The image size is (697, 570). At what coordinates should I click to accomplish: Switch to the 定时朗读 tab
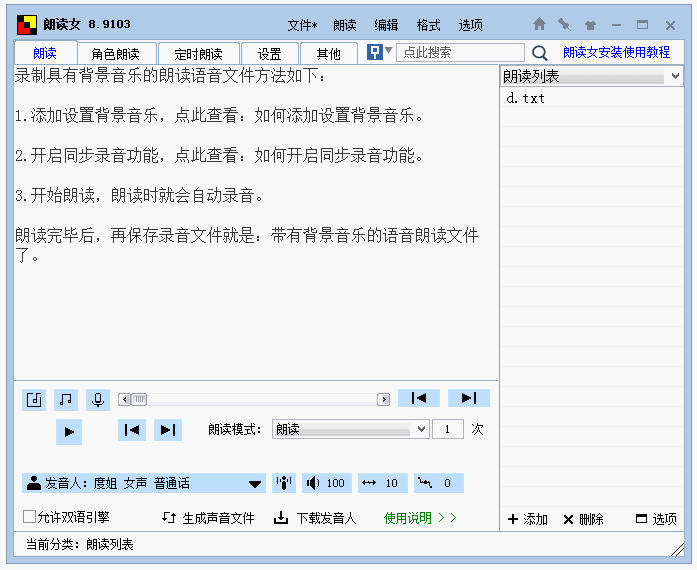(x=199, y=54)
